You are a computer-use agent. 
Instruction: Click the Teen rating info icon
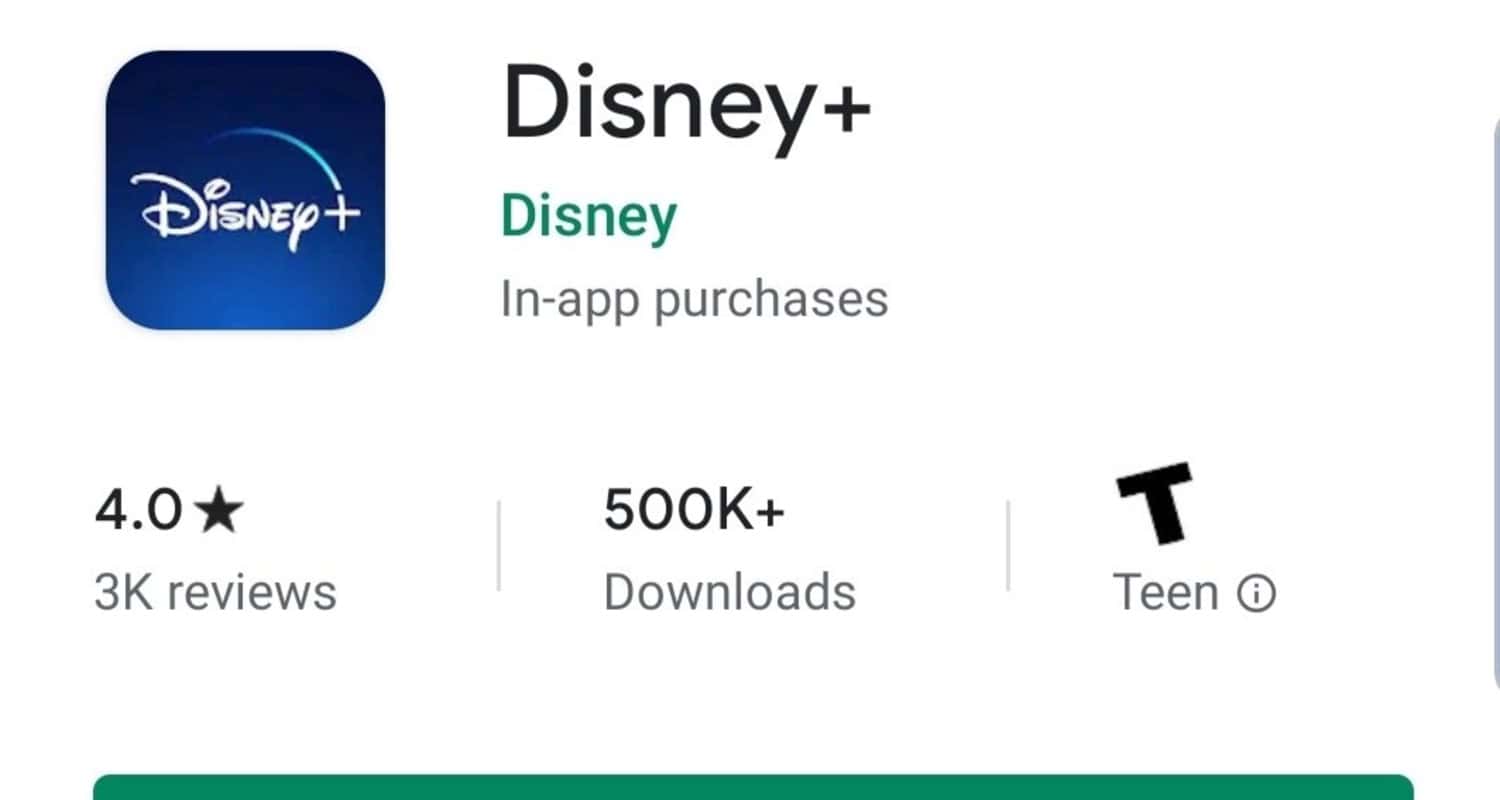click(1257, 594)
